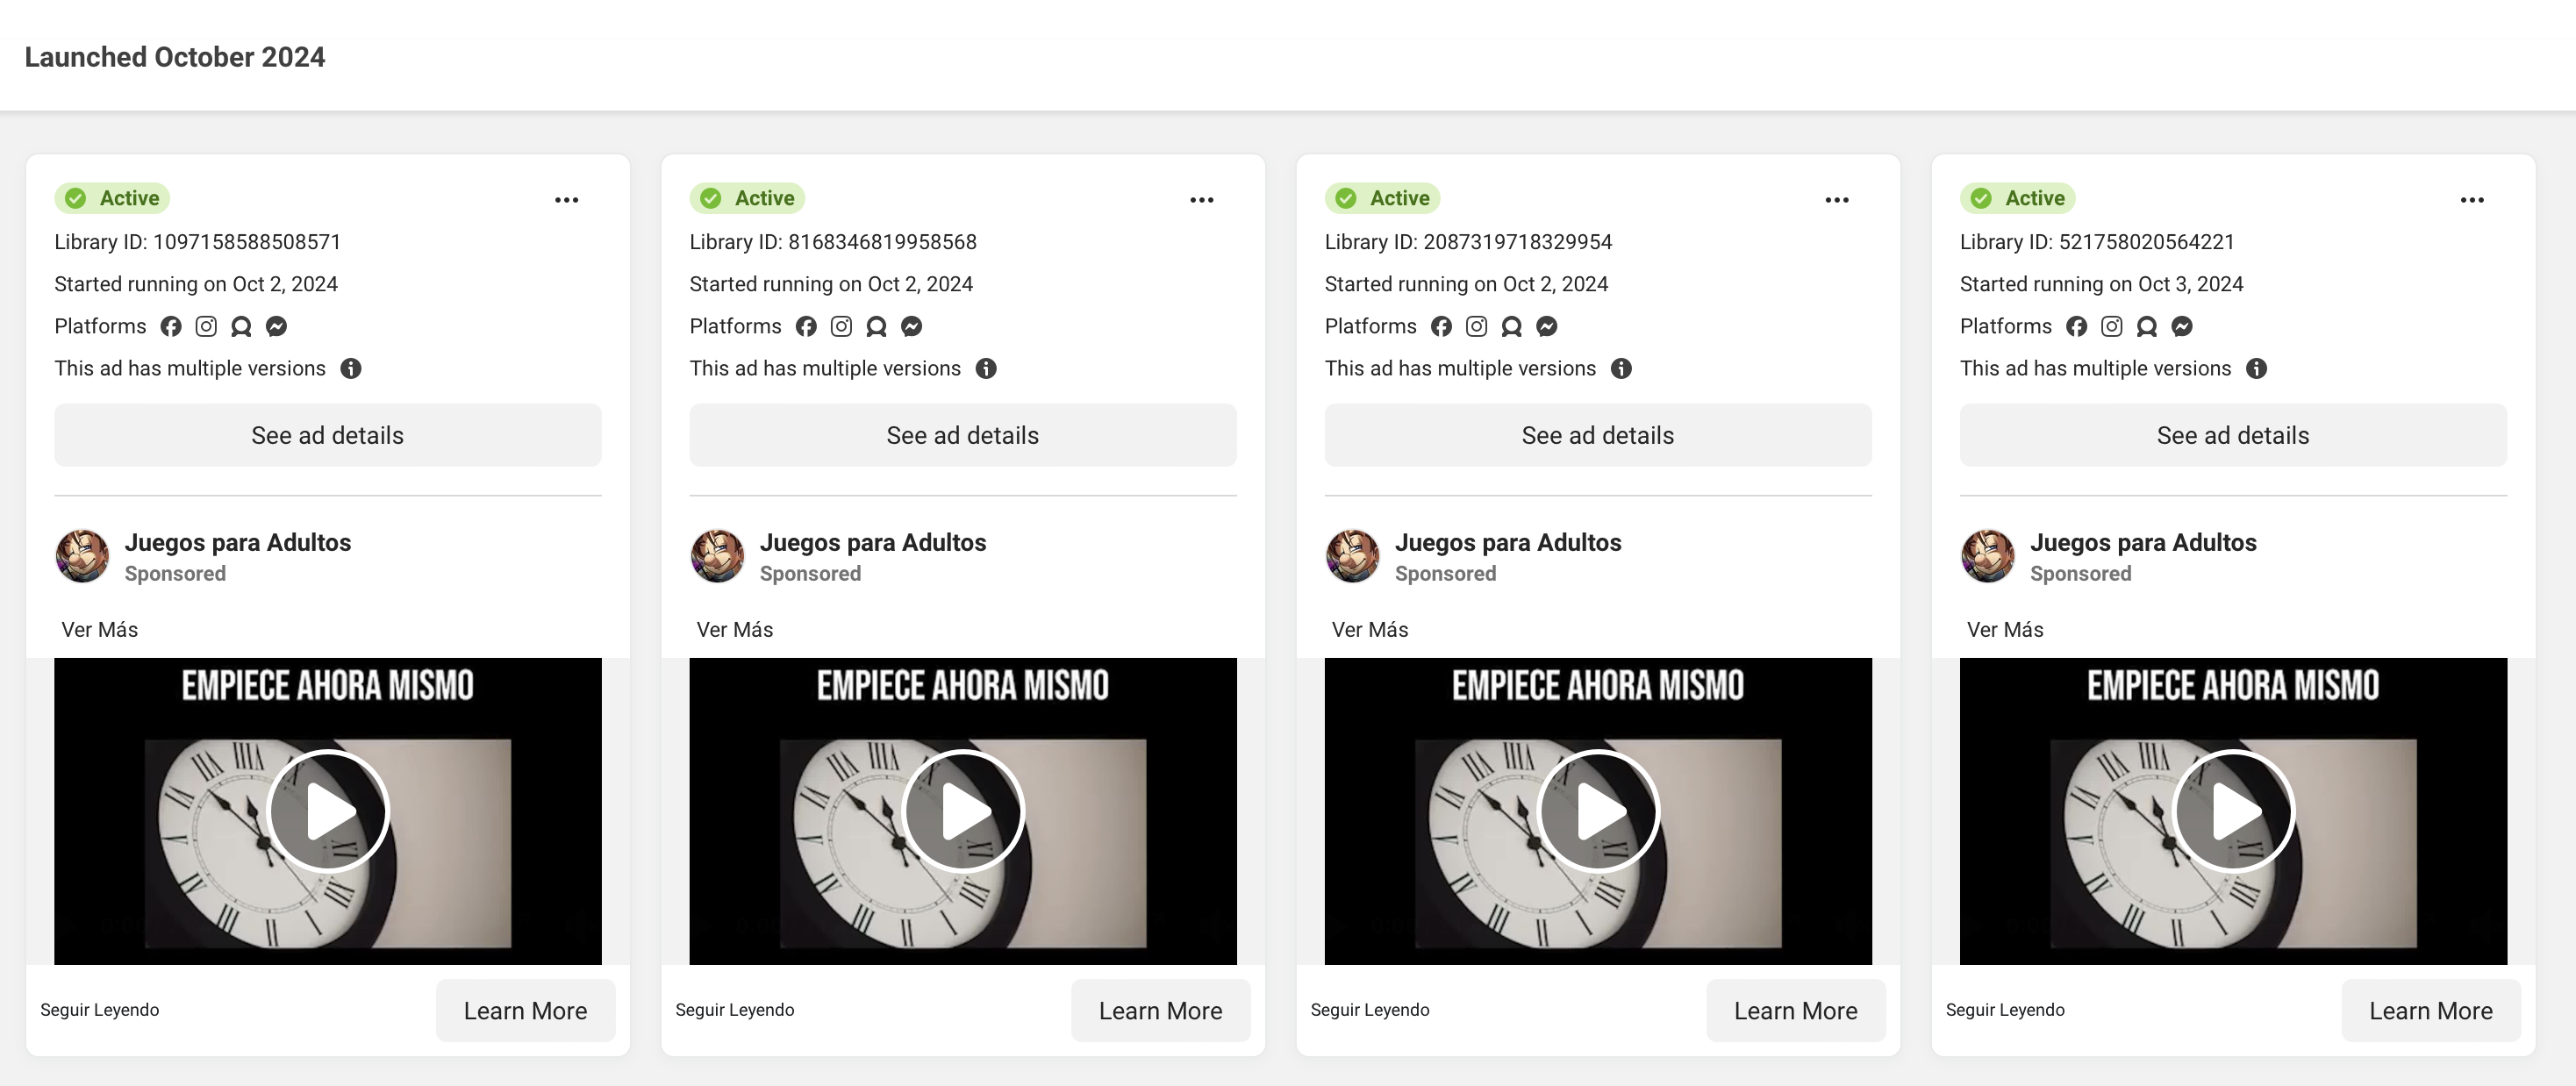The image size is (2576, 1086).
Task: Click multiple versions info icon on ad 2087319718329954
Action: (1621, 368)
